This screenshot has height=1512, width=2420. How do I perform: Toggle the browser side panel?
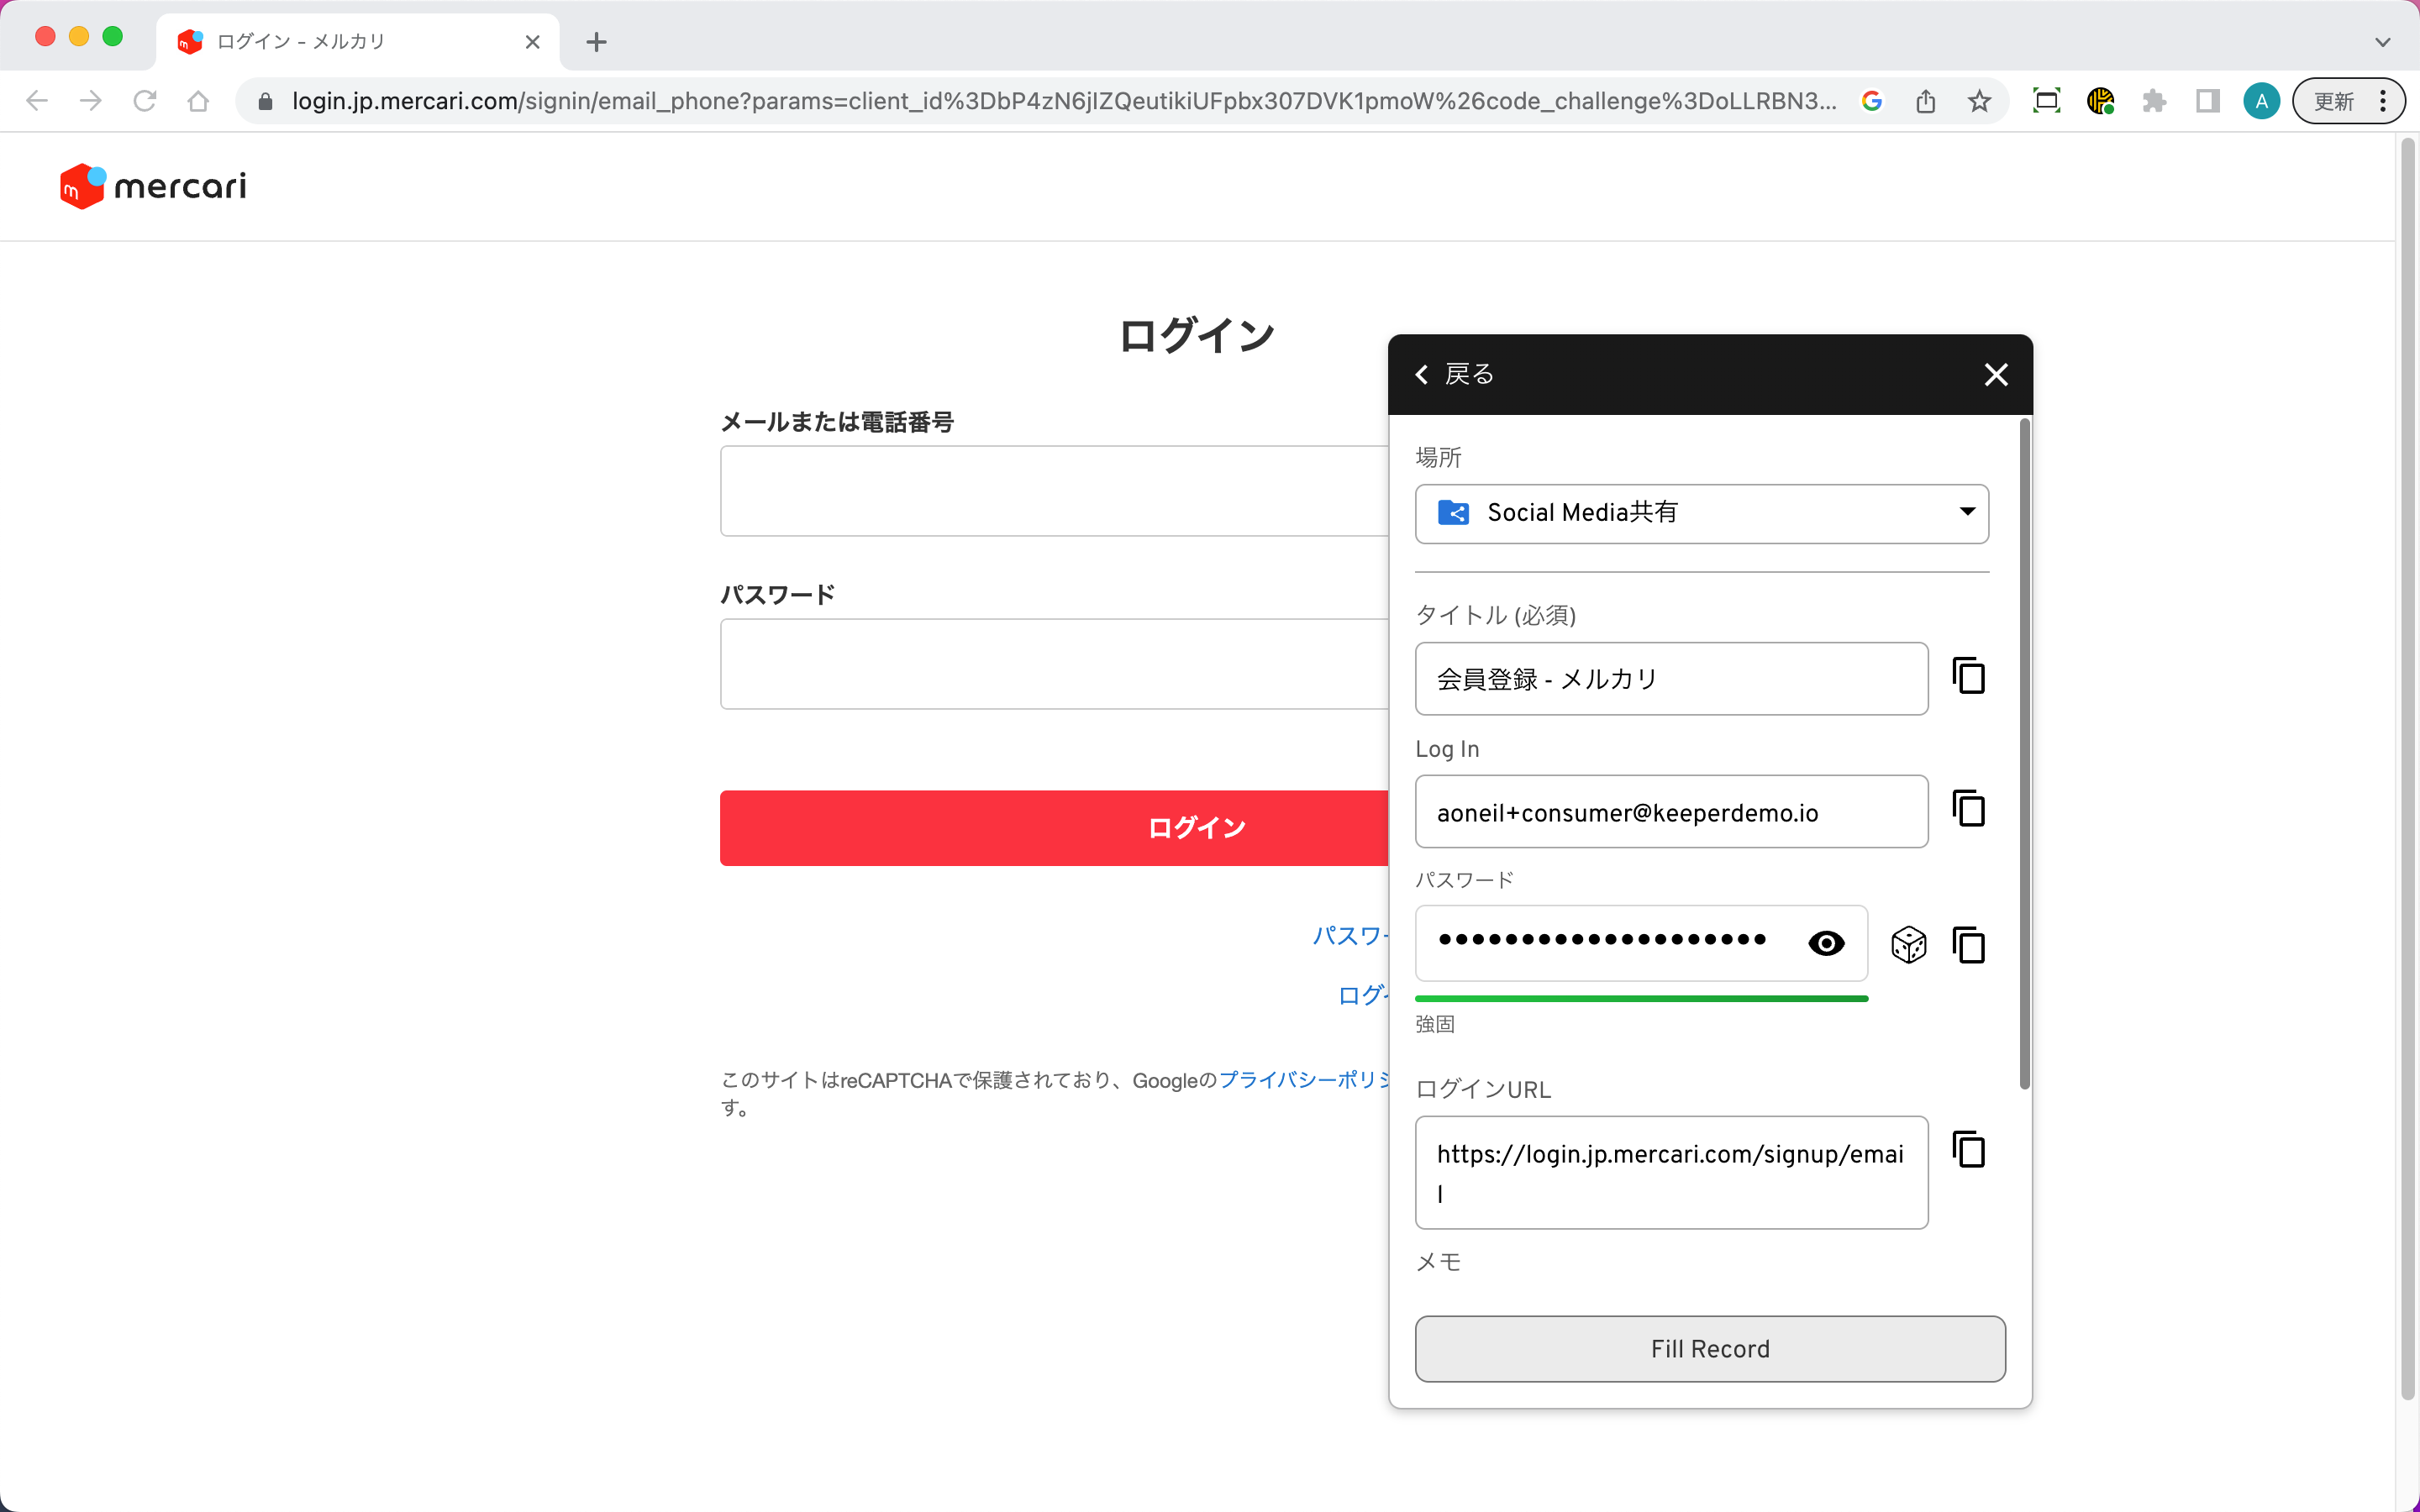[x=2207, y=101]
